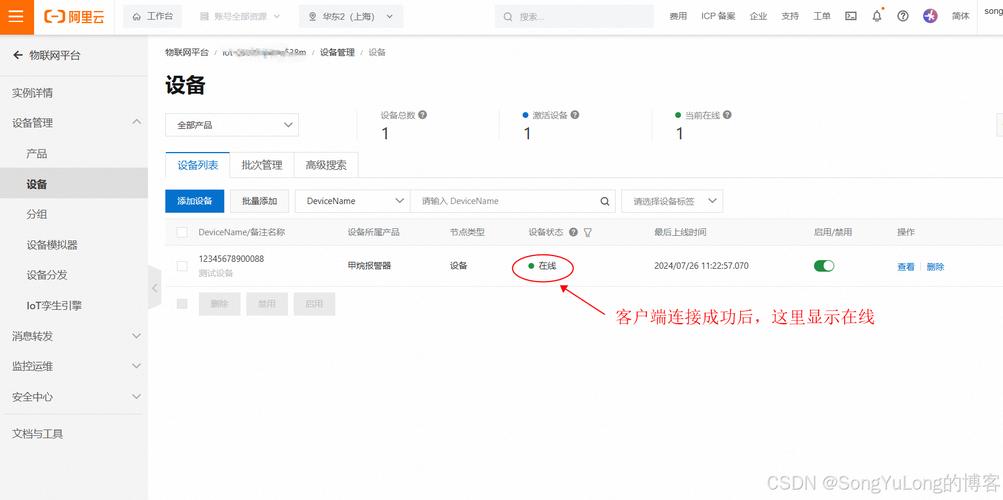This screenshot has height=500, width=1003.
Task: Tick the bottom batch-action checkbox
Action: point(182,304)
